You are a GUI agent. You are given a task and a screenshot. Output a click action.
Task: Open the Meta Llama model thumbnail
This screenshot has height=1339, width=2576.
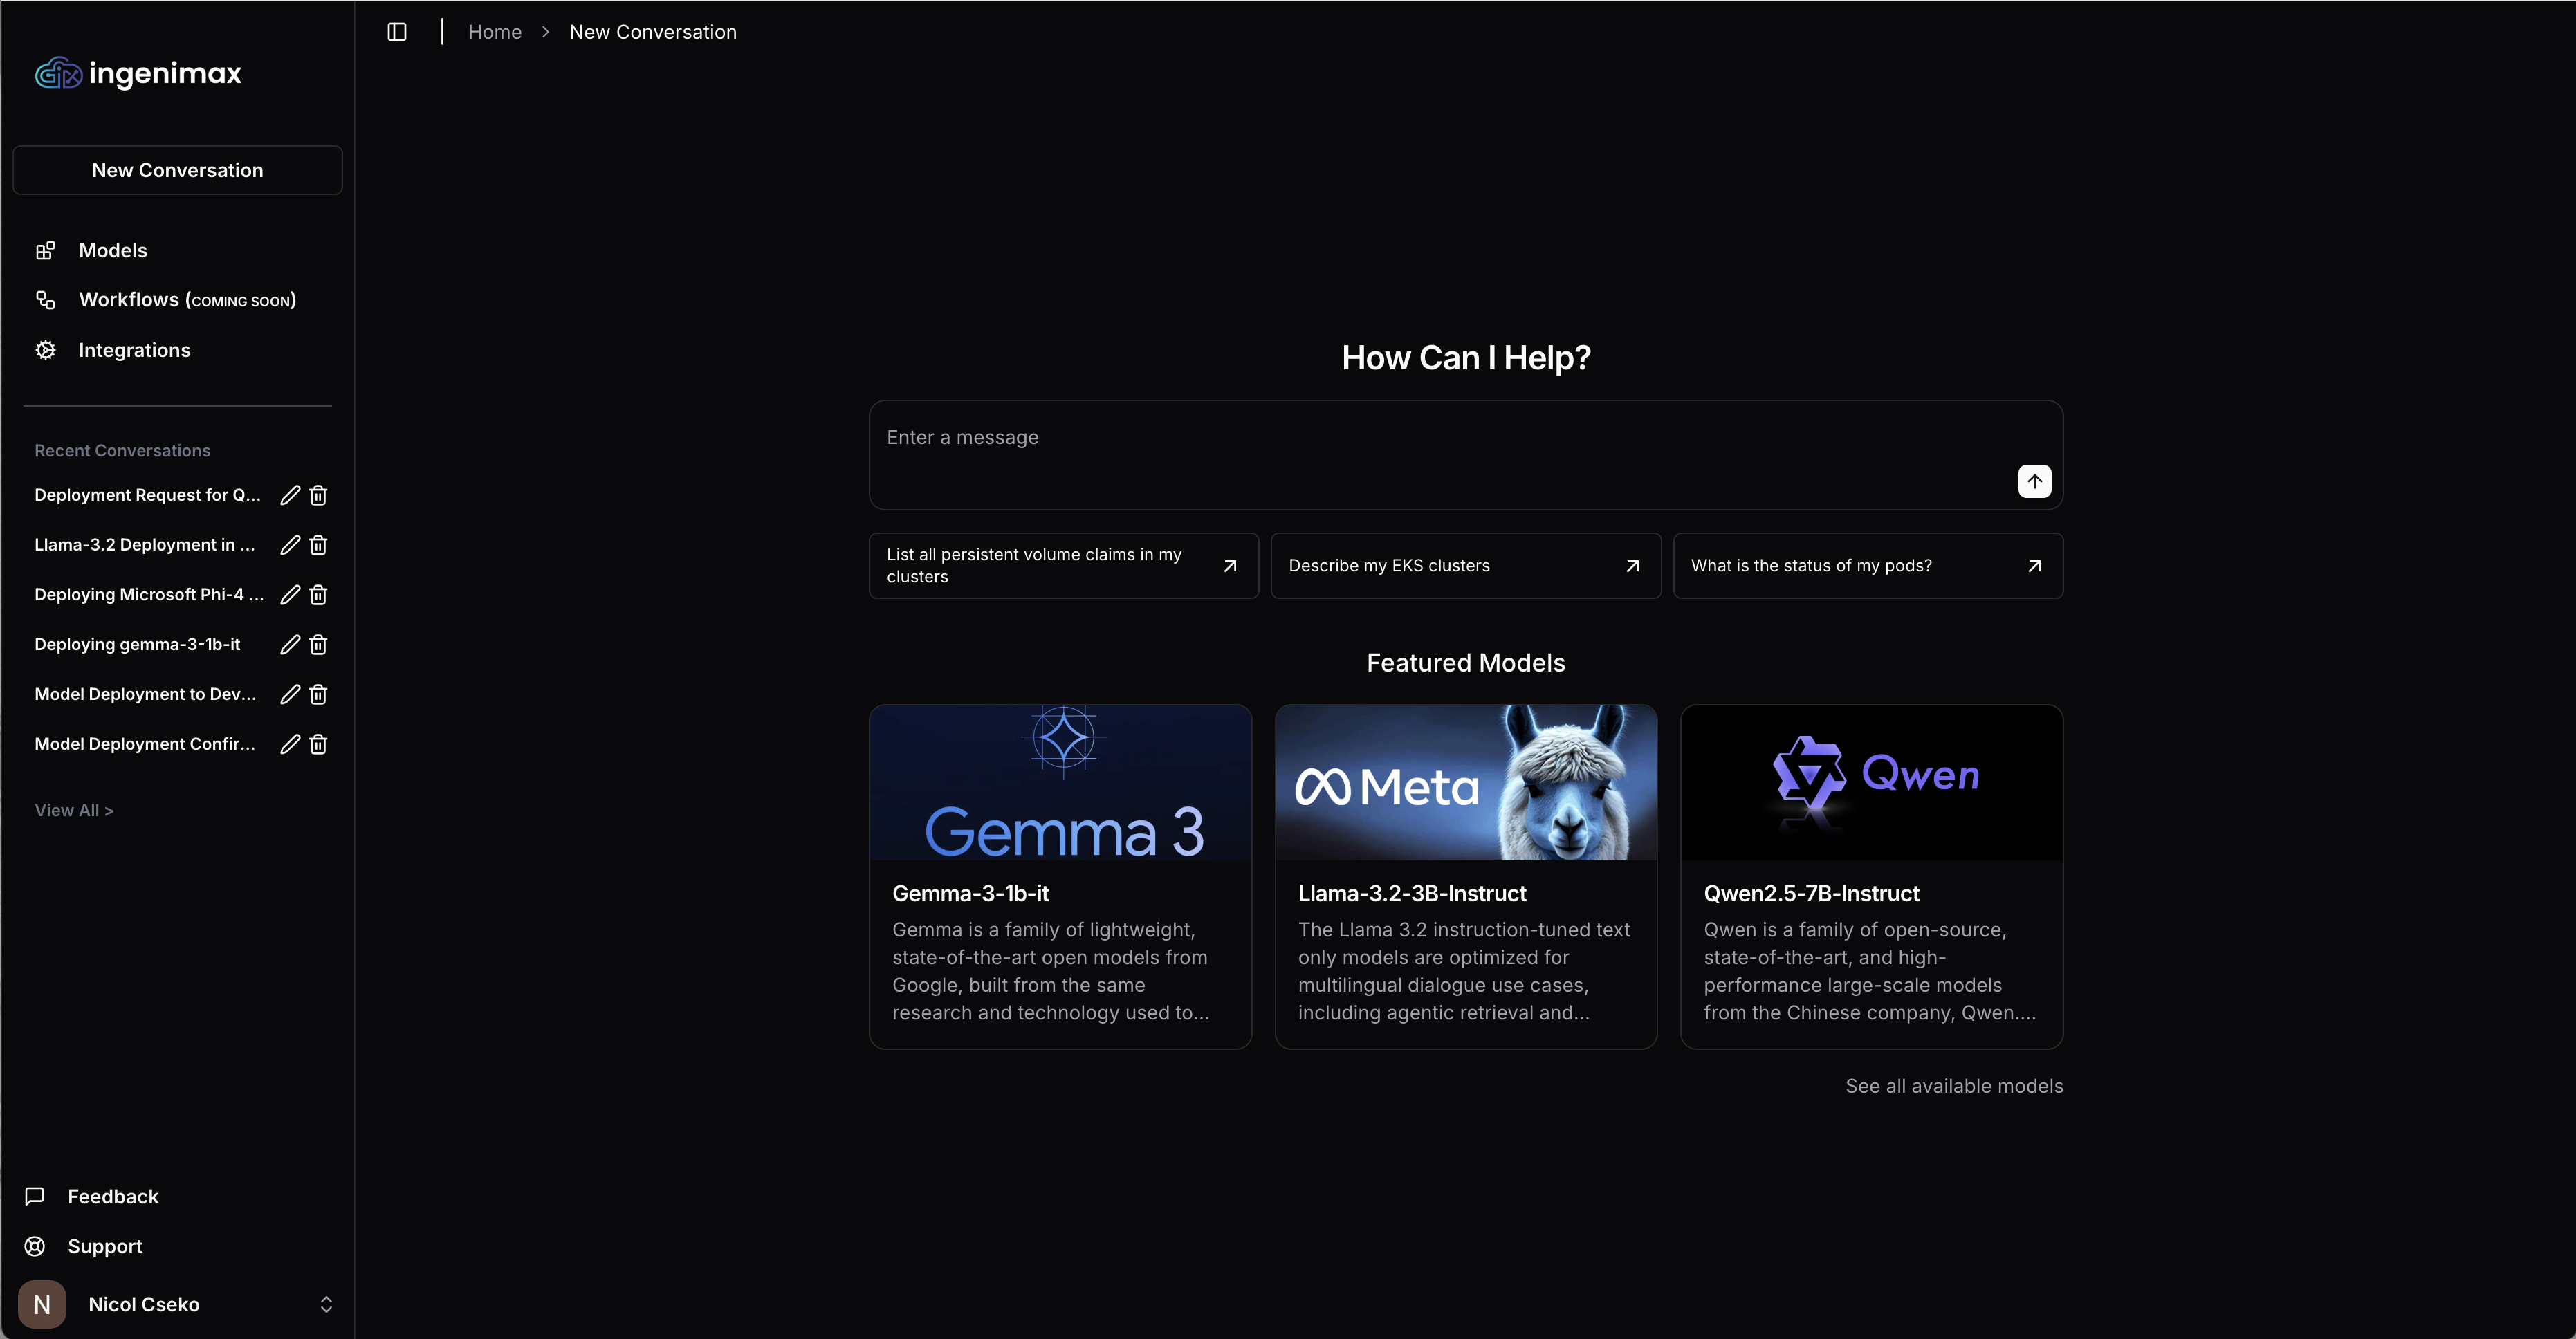tap(1466, 782)
